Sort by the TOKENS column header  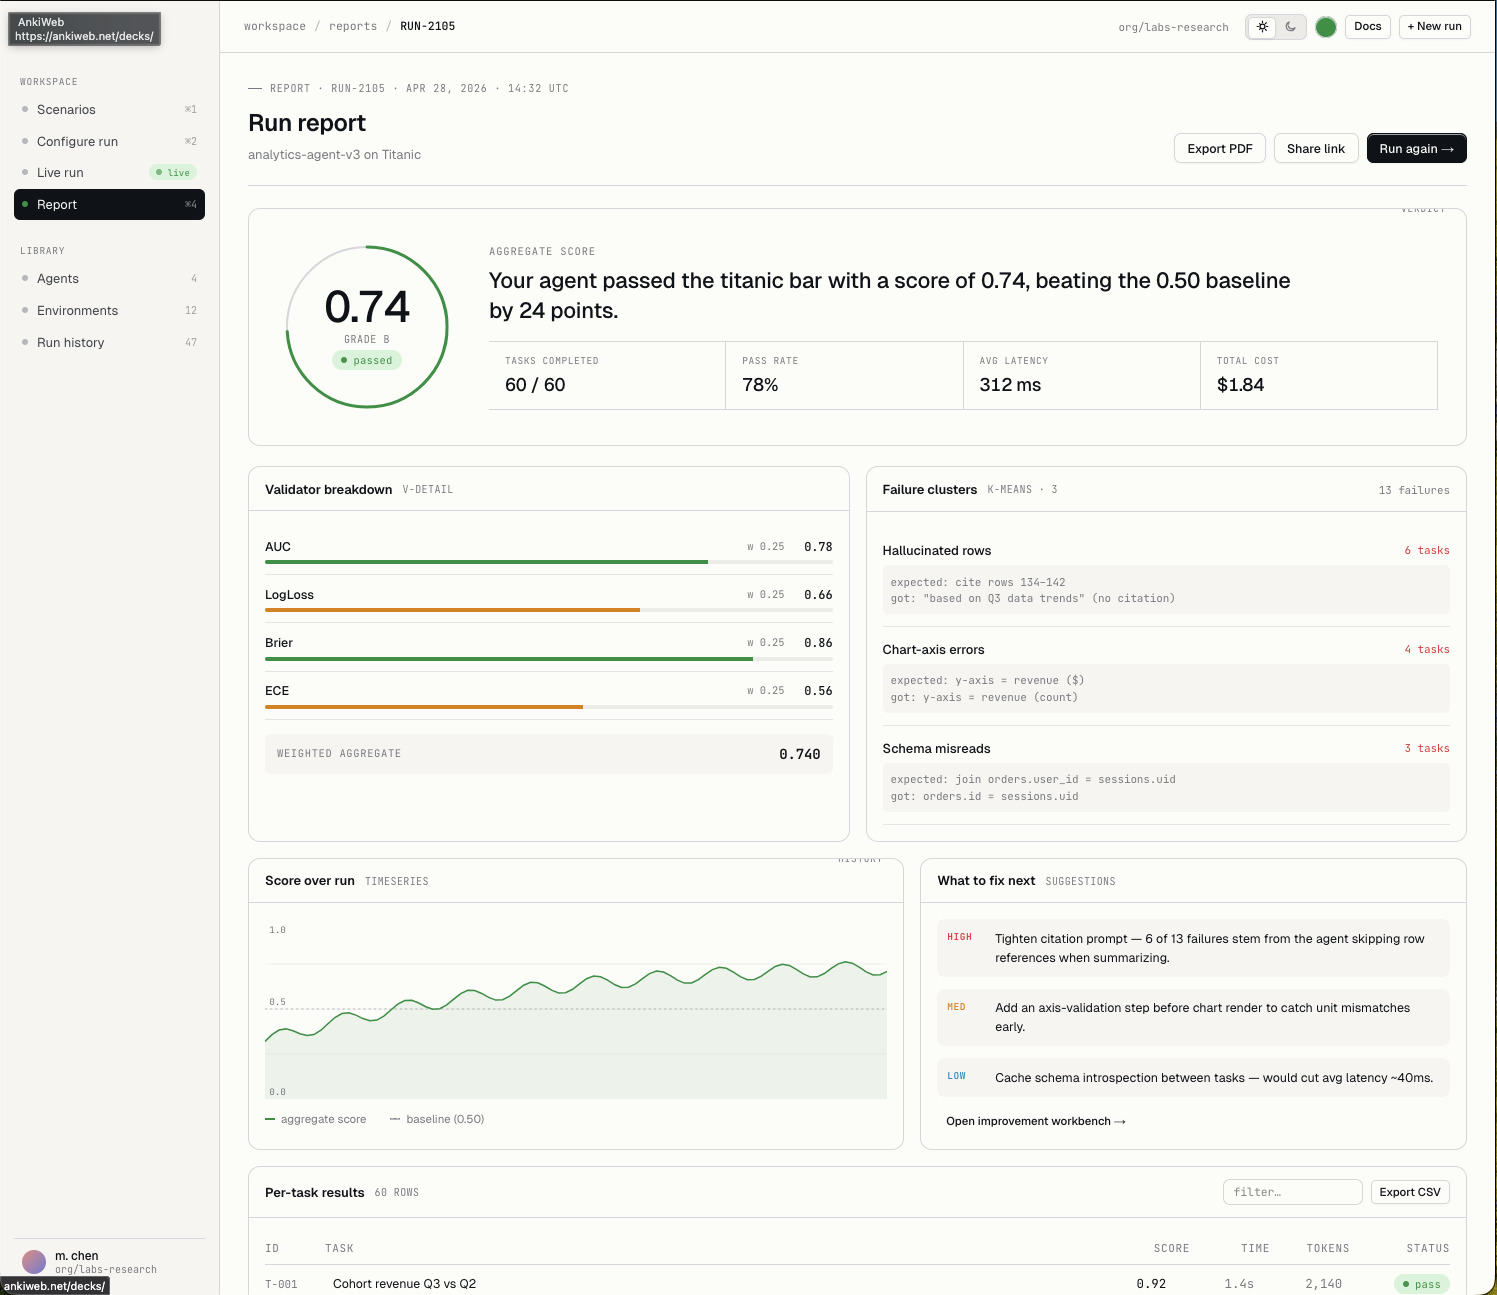(x=1328, y=1248)
